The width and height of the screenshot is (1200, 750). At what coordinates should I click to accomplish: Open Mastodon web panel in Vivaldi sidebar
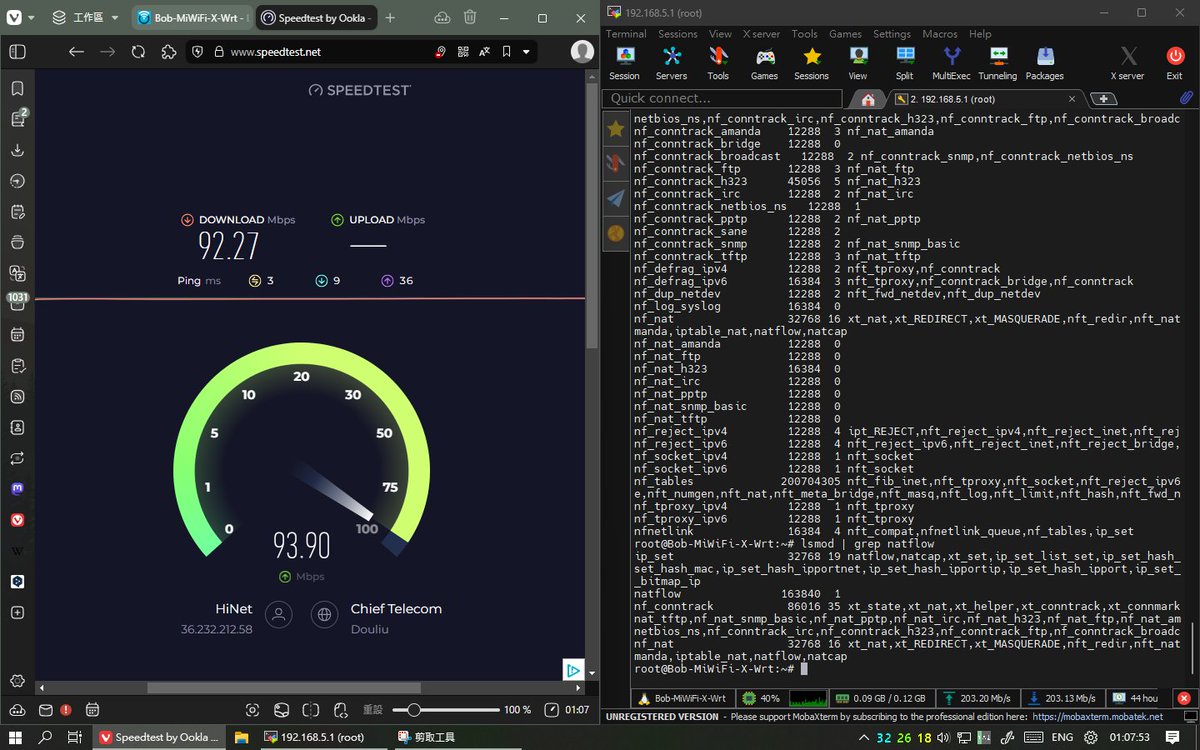coord(17,489)
